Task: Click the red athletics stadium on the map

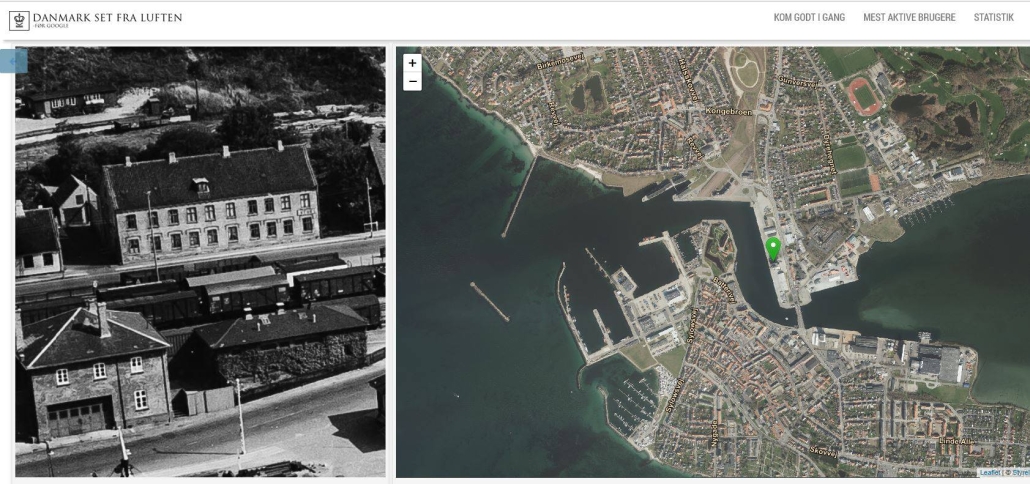Action: (x=864, y=95)
